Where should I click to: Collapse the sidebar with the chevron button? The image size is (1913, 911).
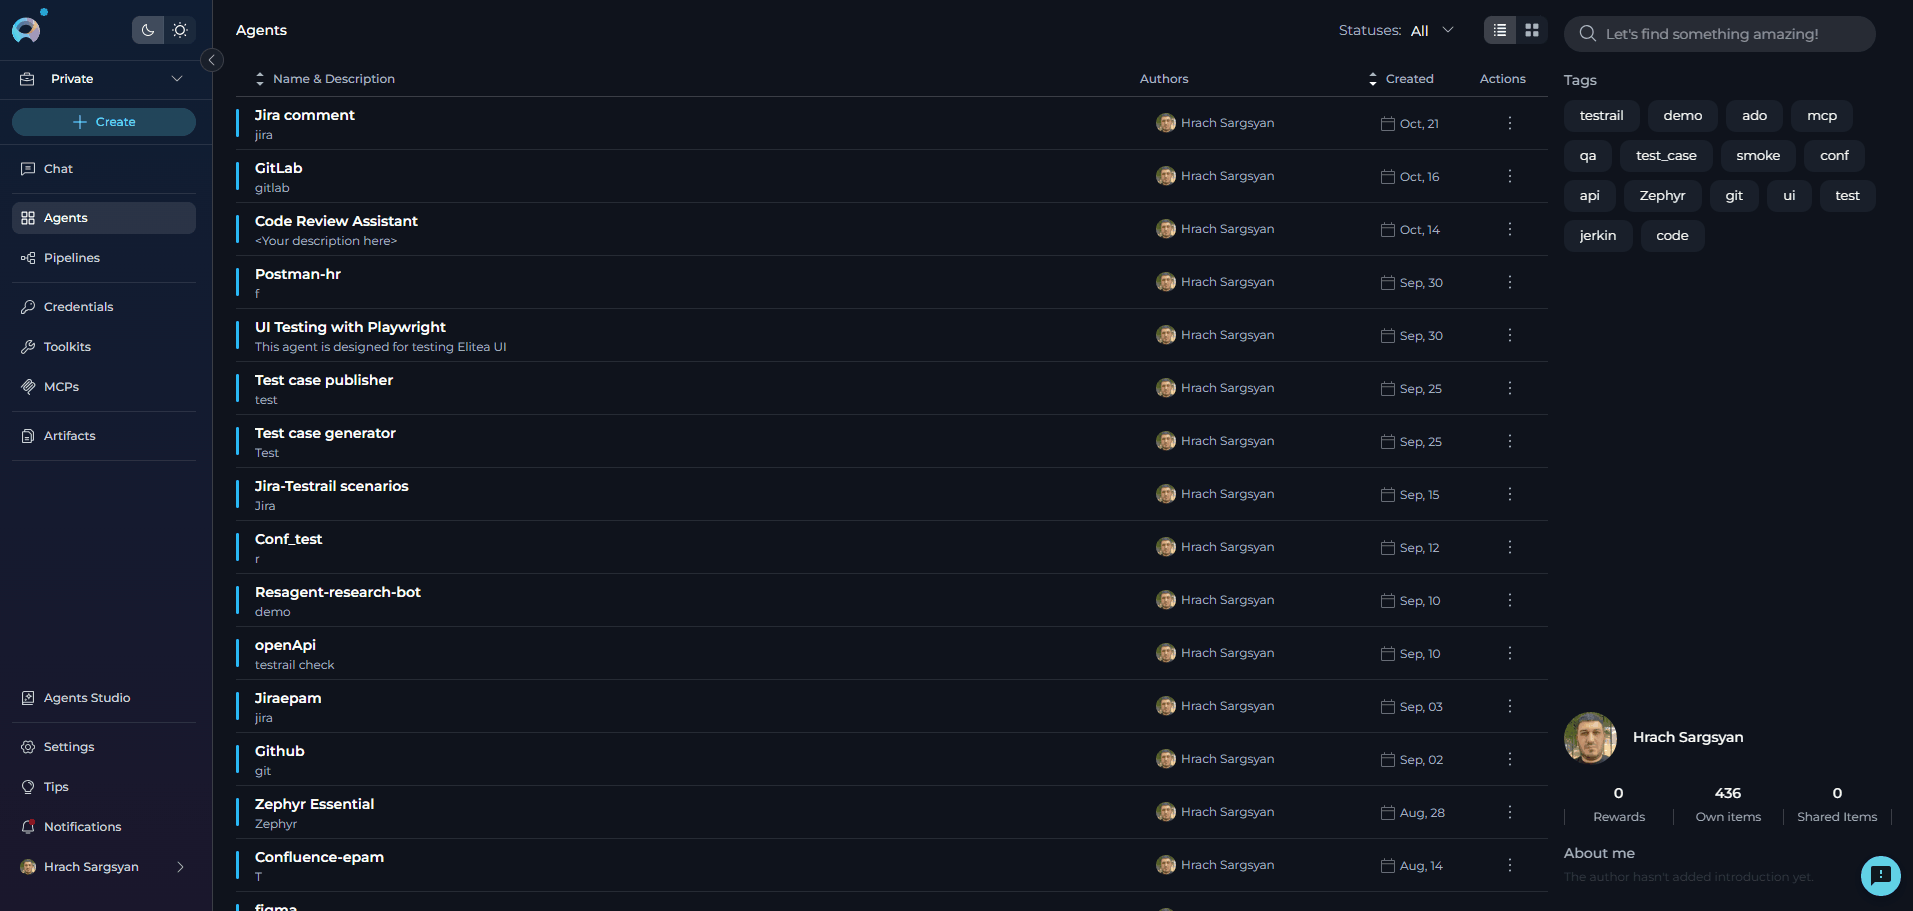(x=211, y=60)
